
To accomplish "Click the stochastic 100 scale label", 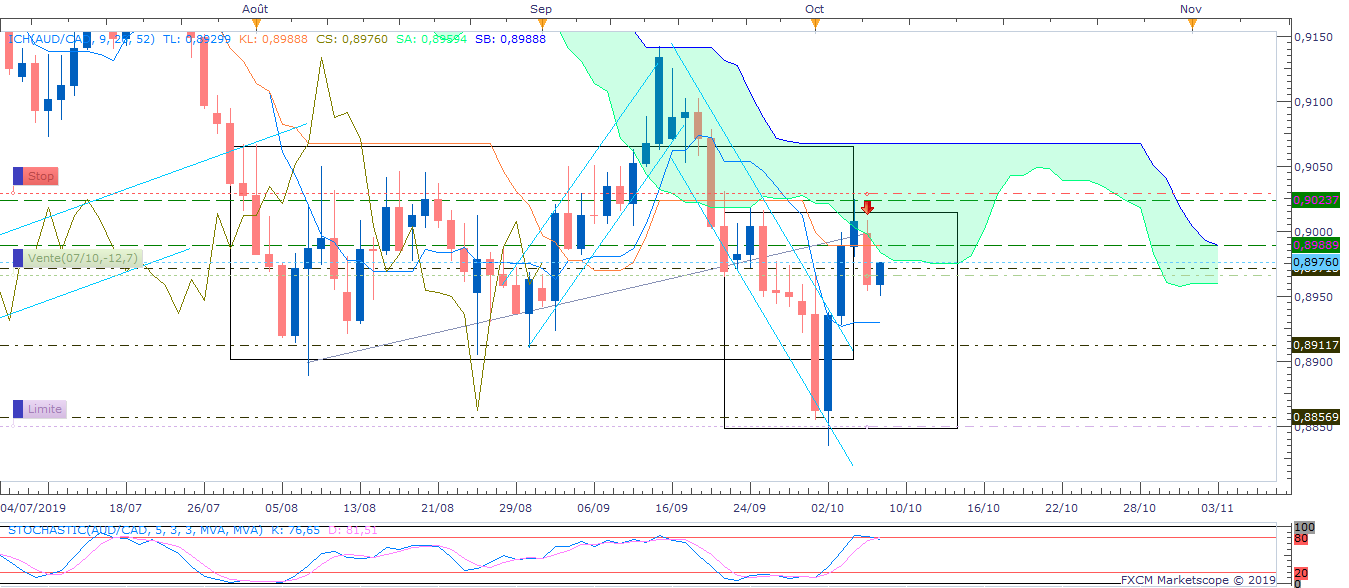I will (x=1303, y=527).
